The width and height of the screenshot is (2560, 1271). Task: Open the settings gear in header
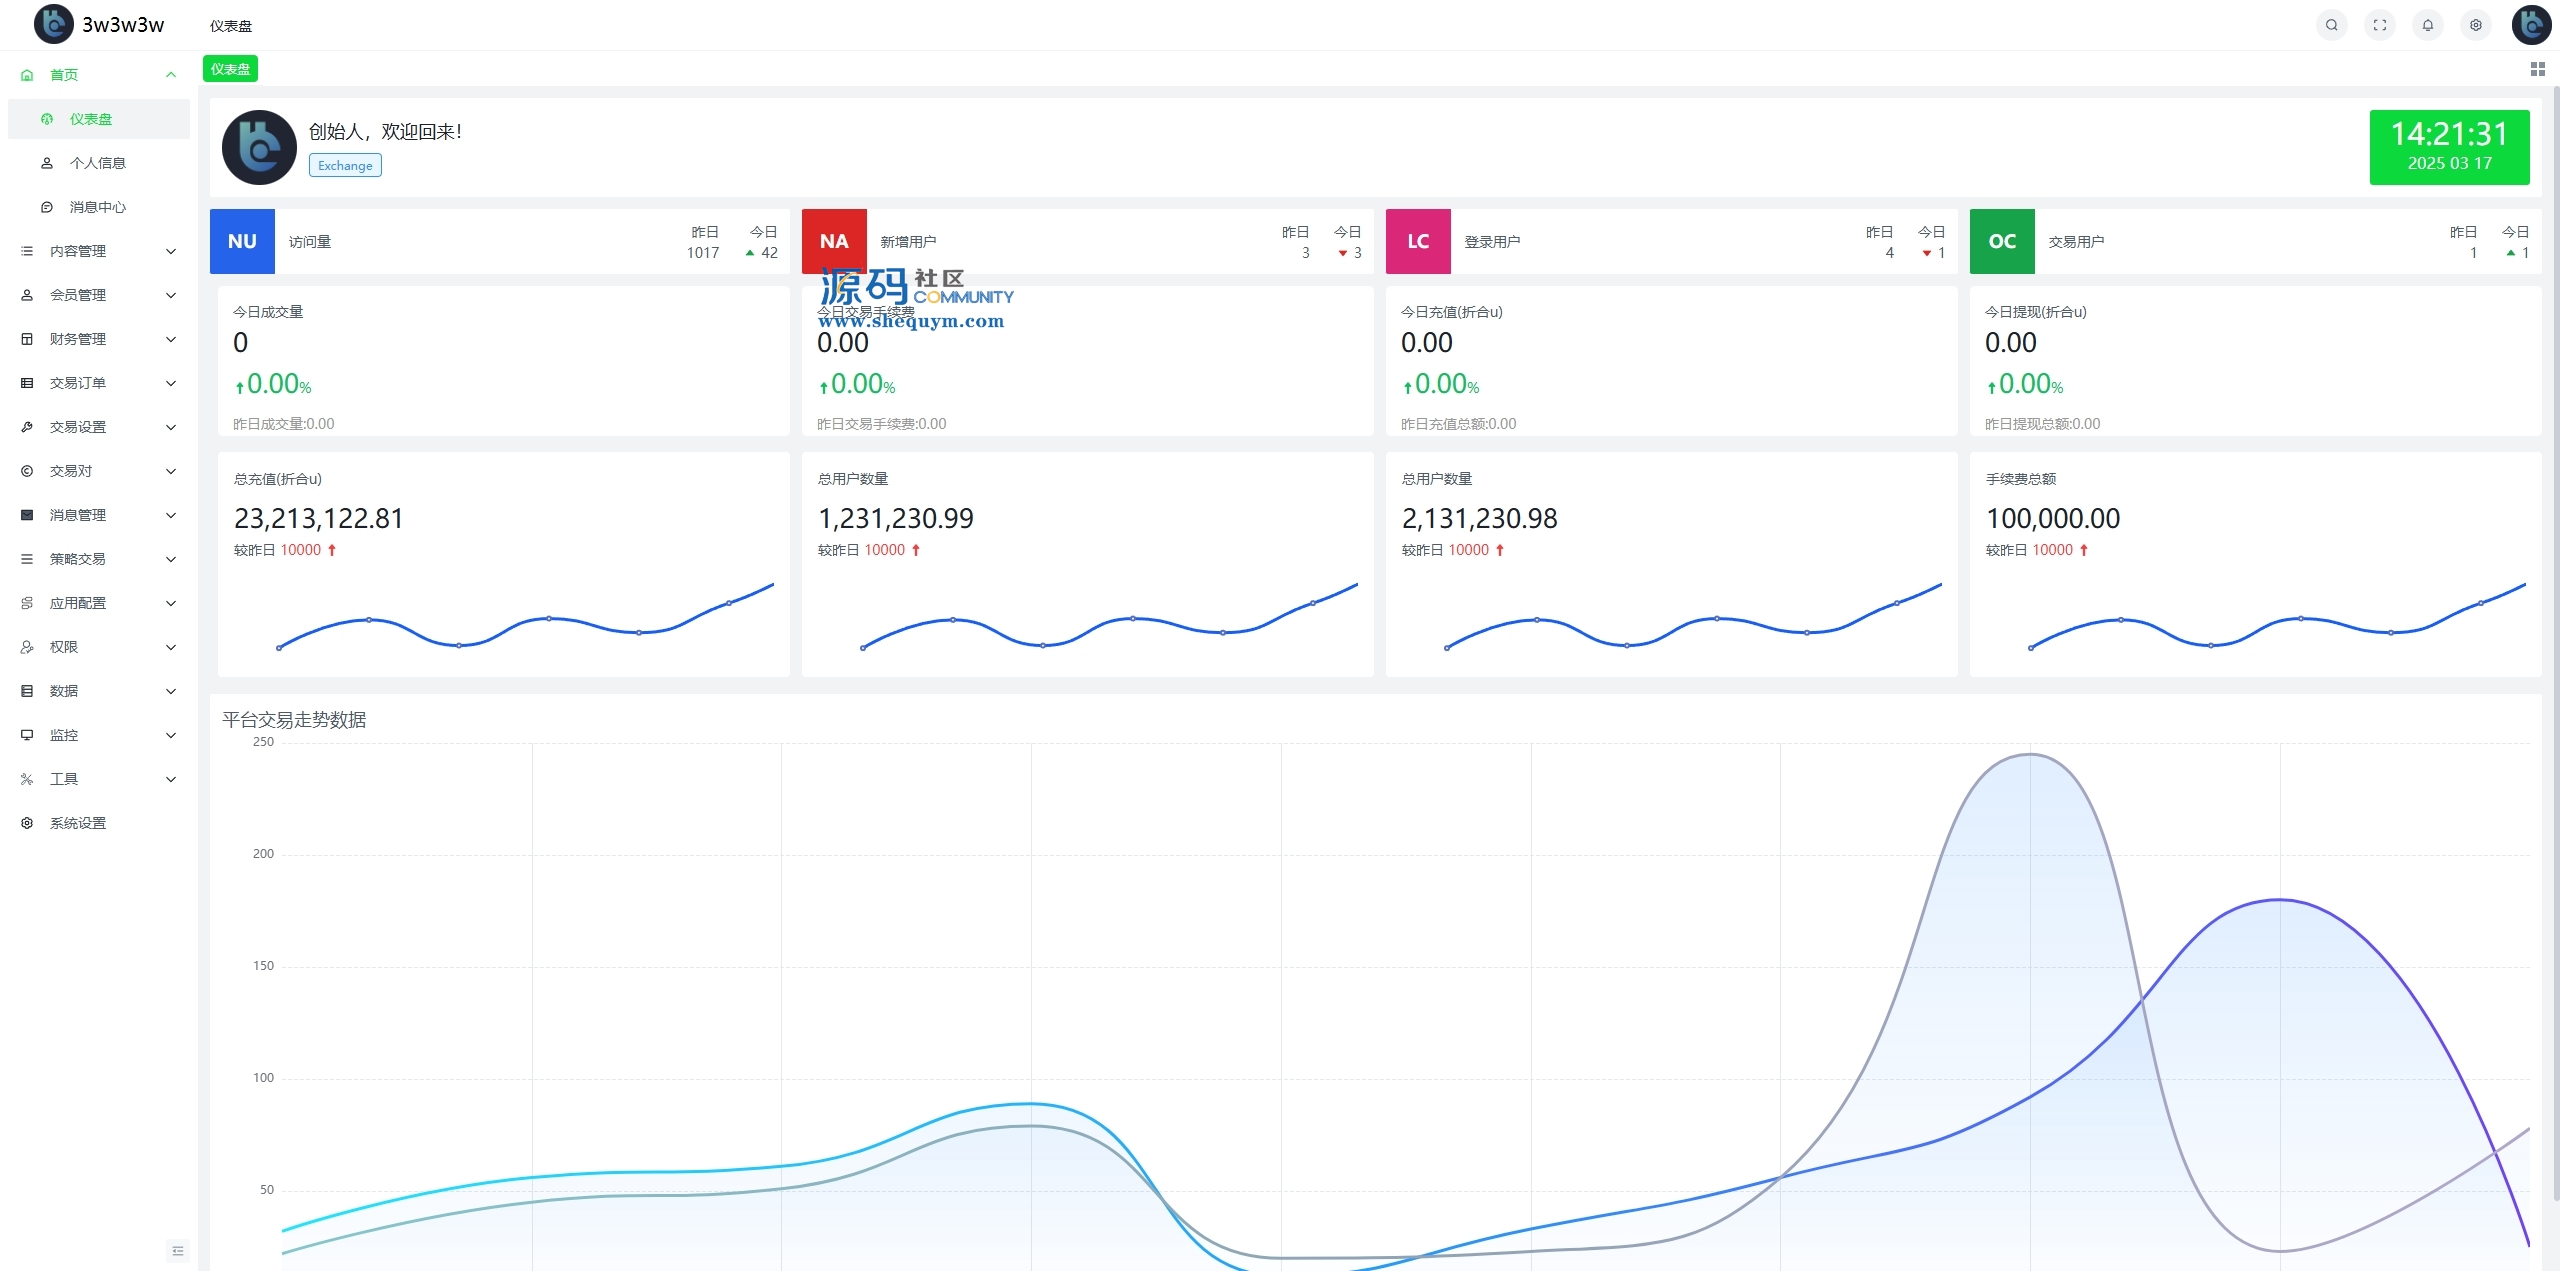(2475, 25)
